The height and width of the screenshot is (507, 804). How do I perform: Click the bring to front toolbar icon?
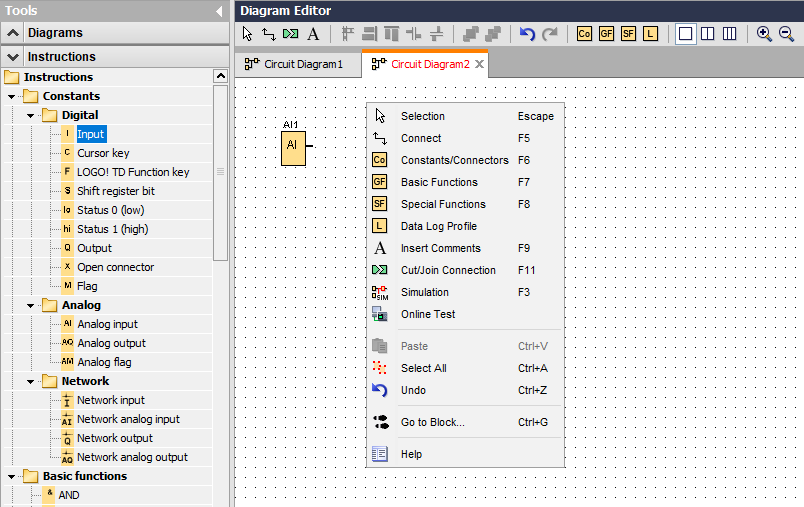point(471,34)
